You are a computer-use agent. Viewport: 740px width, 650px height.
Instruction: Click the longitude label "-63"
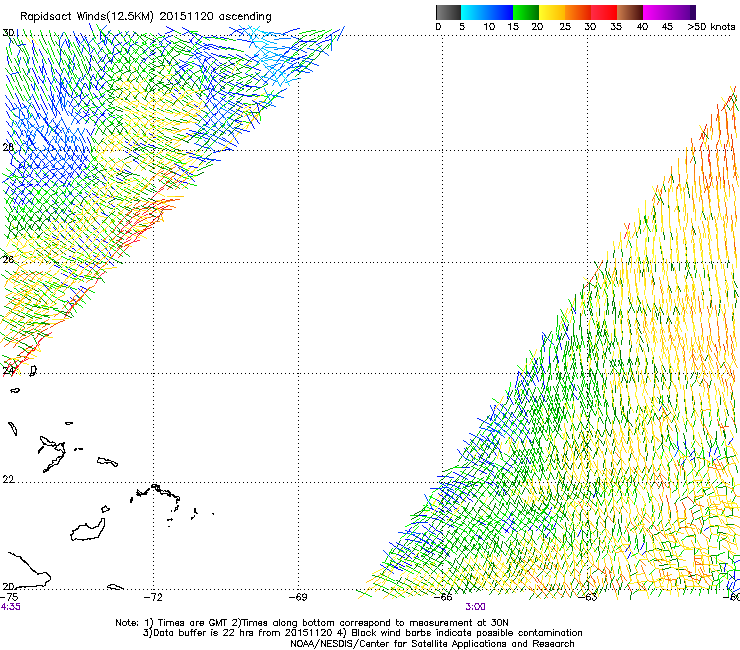coord(588,597)
